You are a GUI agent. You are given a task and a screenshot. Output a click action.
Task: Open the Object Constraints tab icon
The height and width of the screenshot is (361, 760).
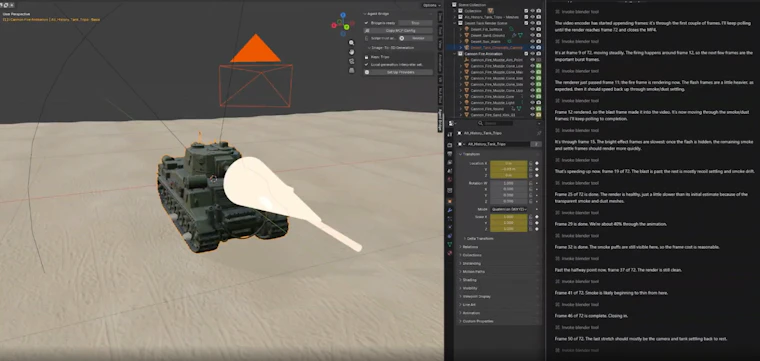(449, 235)
